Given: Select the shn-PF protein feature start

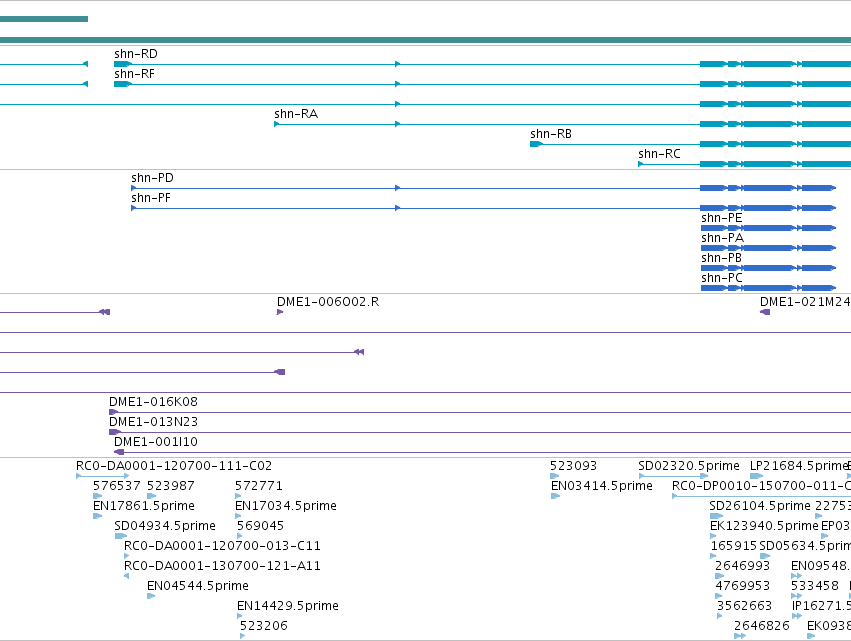Looking at the screenshot, I should (134, 208).
